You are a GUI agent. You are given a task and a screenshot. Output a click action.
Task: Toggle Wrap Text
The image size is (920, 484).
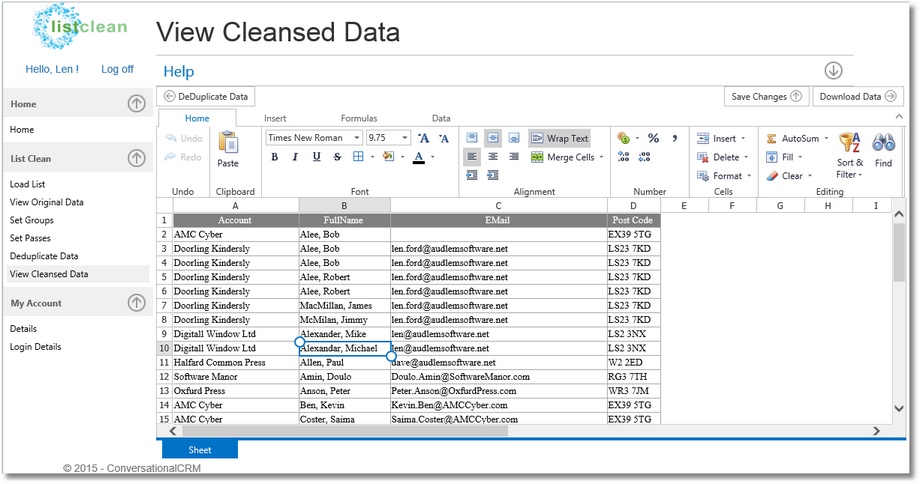(559, 138)
